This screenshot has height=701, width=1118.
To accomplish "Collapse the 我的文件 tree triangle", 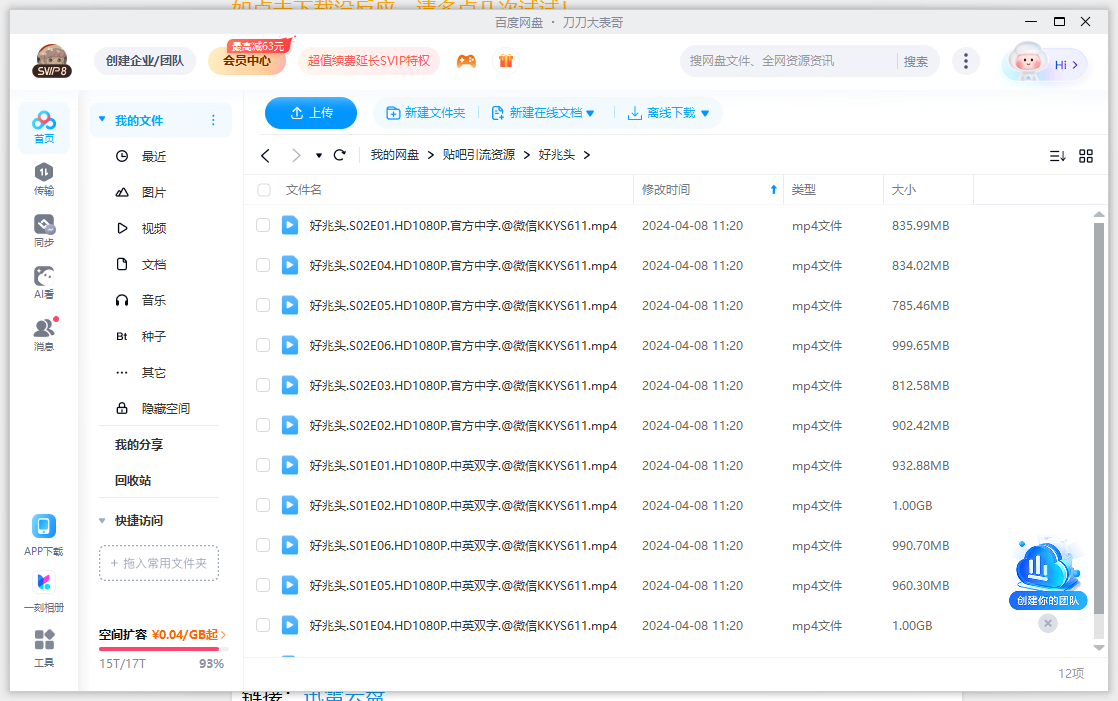I will 102,120.
